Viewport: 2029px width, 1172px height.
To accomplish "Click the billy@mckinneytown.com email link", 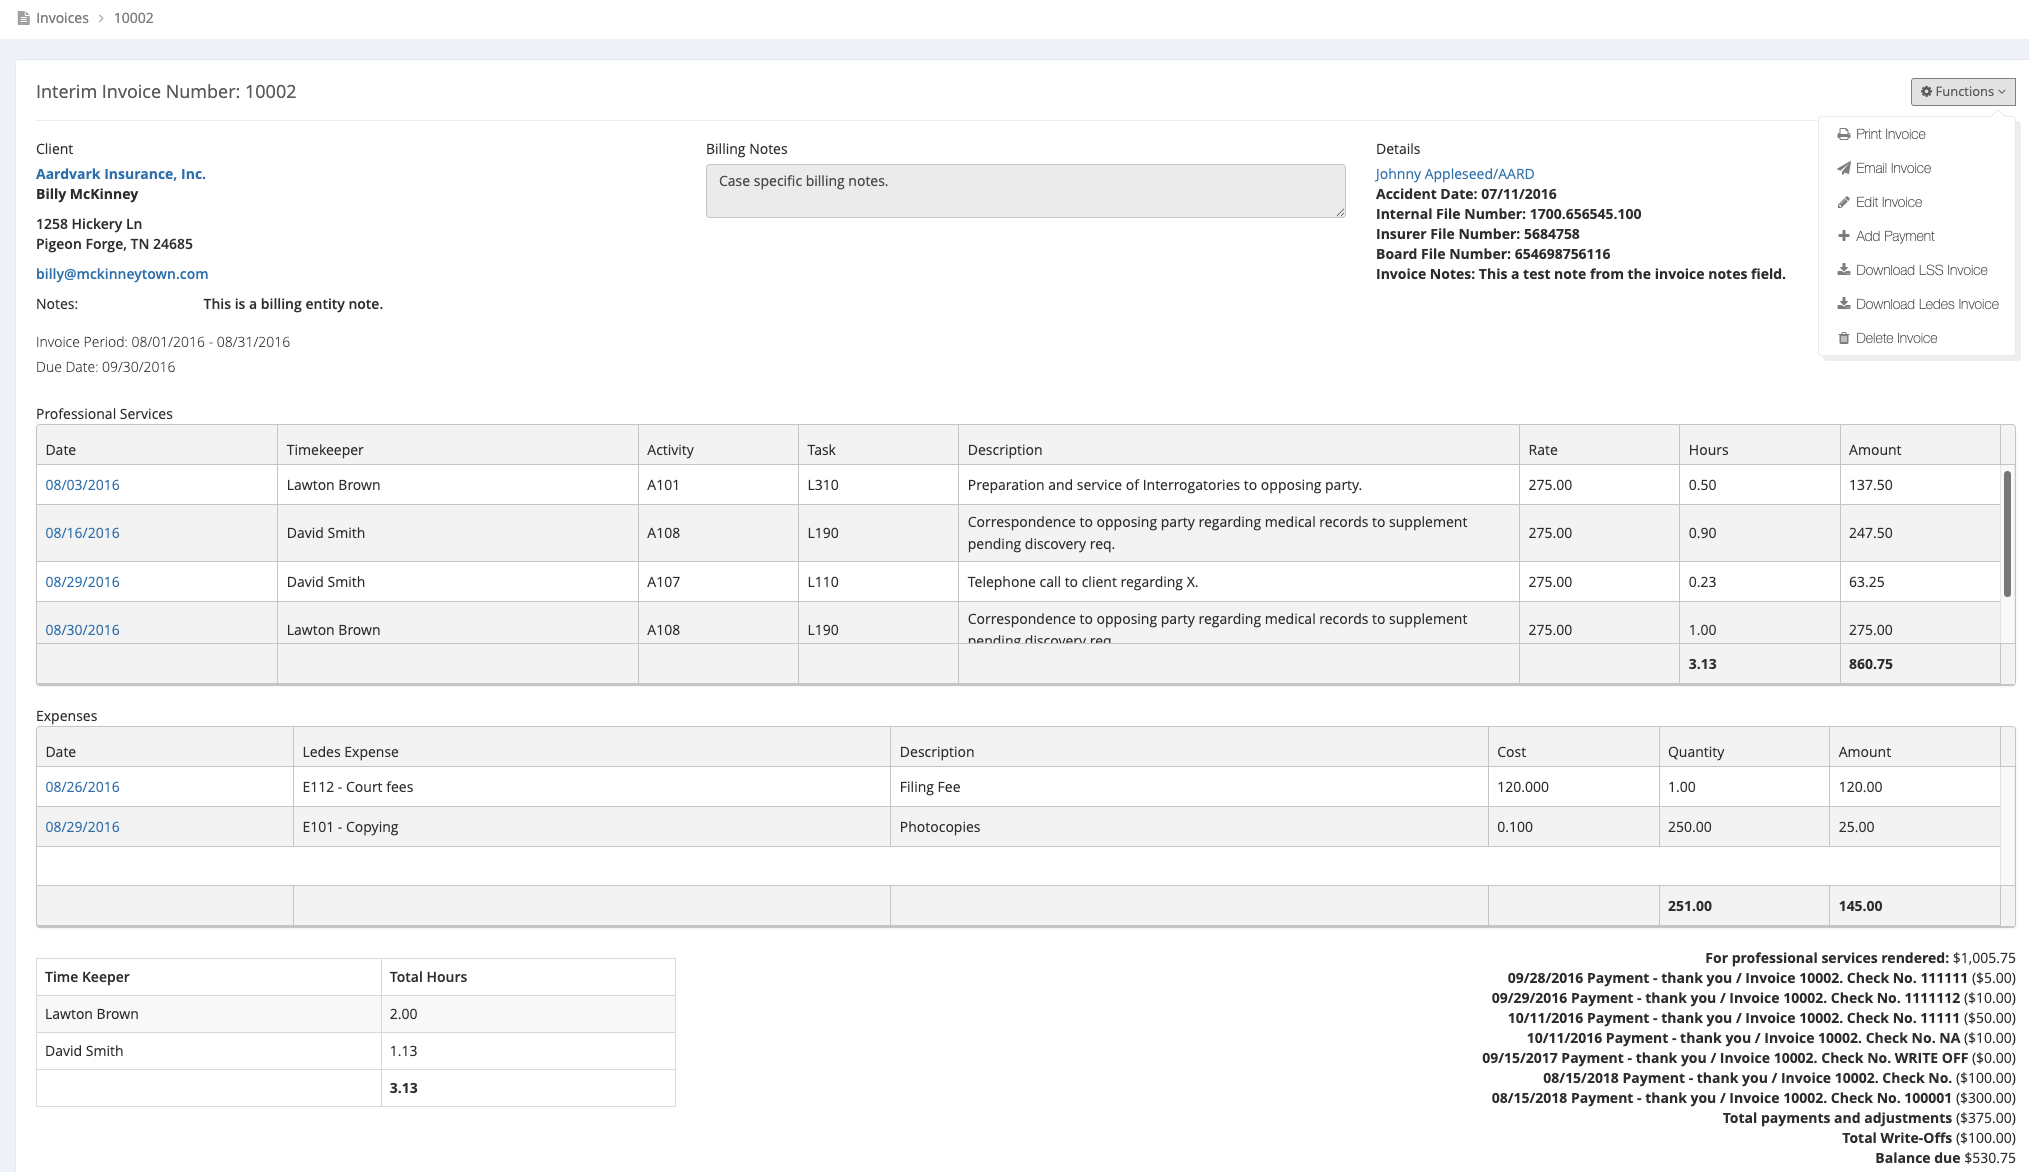I will tap(122, 274).
